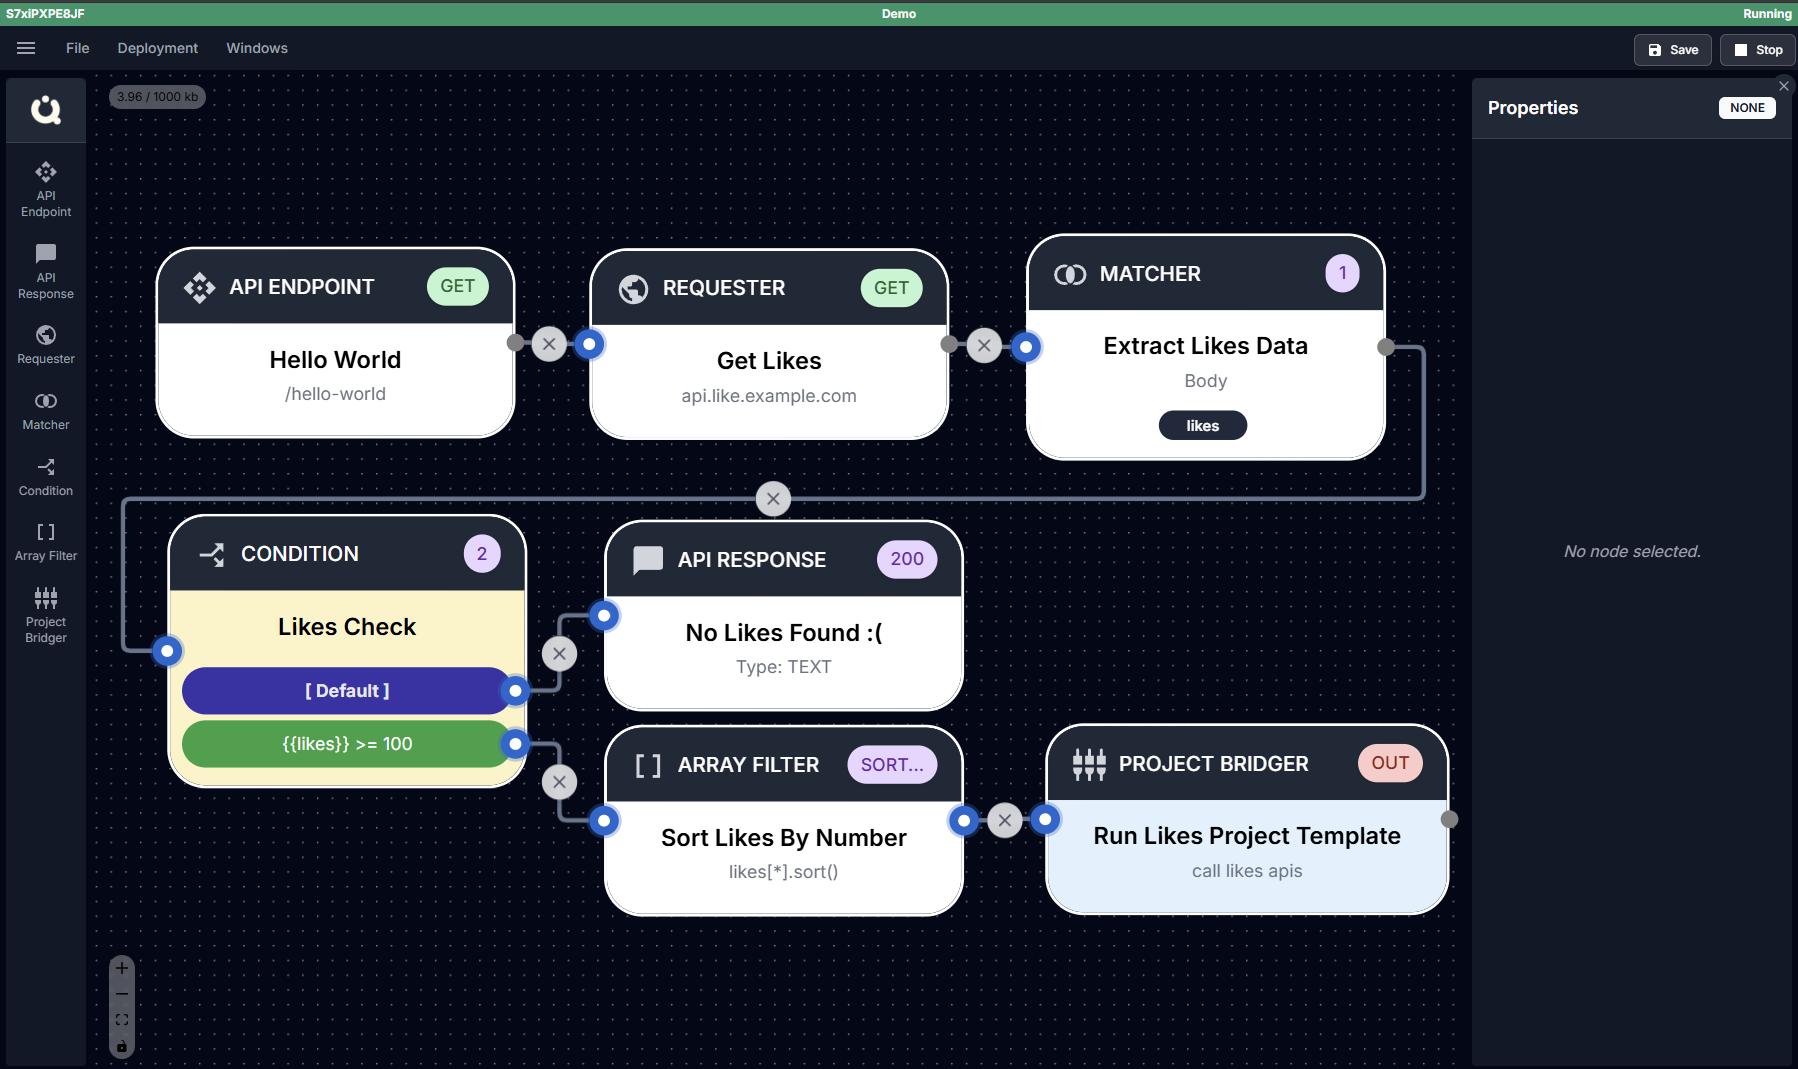Click the GET badge on API Endpoint
Viewport: 1798px width, 1069px height.
tap(457, 286)
